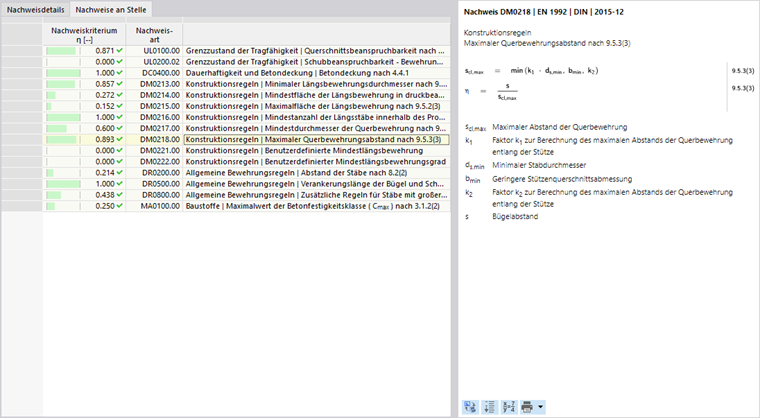Screen dimensions: 760x418
Task: Click the design ratio value 0.893
Action: 105,140
